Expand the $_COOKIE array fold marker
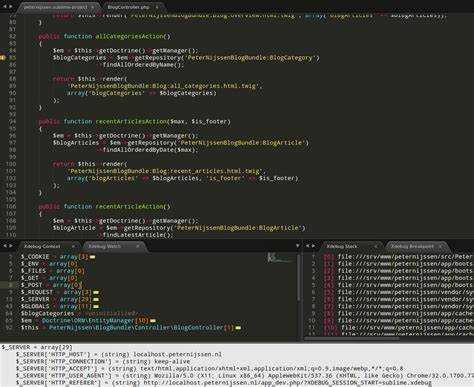 [92, 257]
